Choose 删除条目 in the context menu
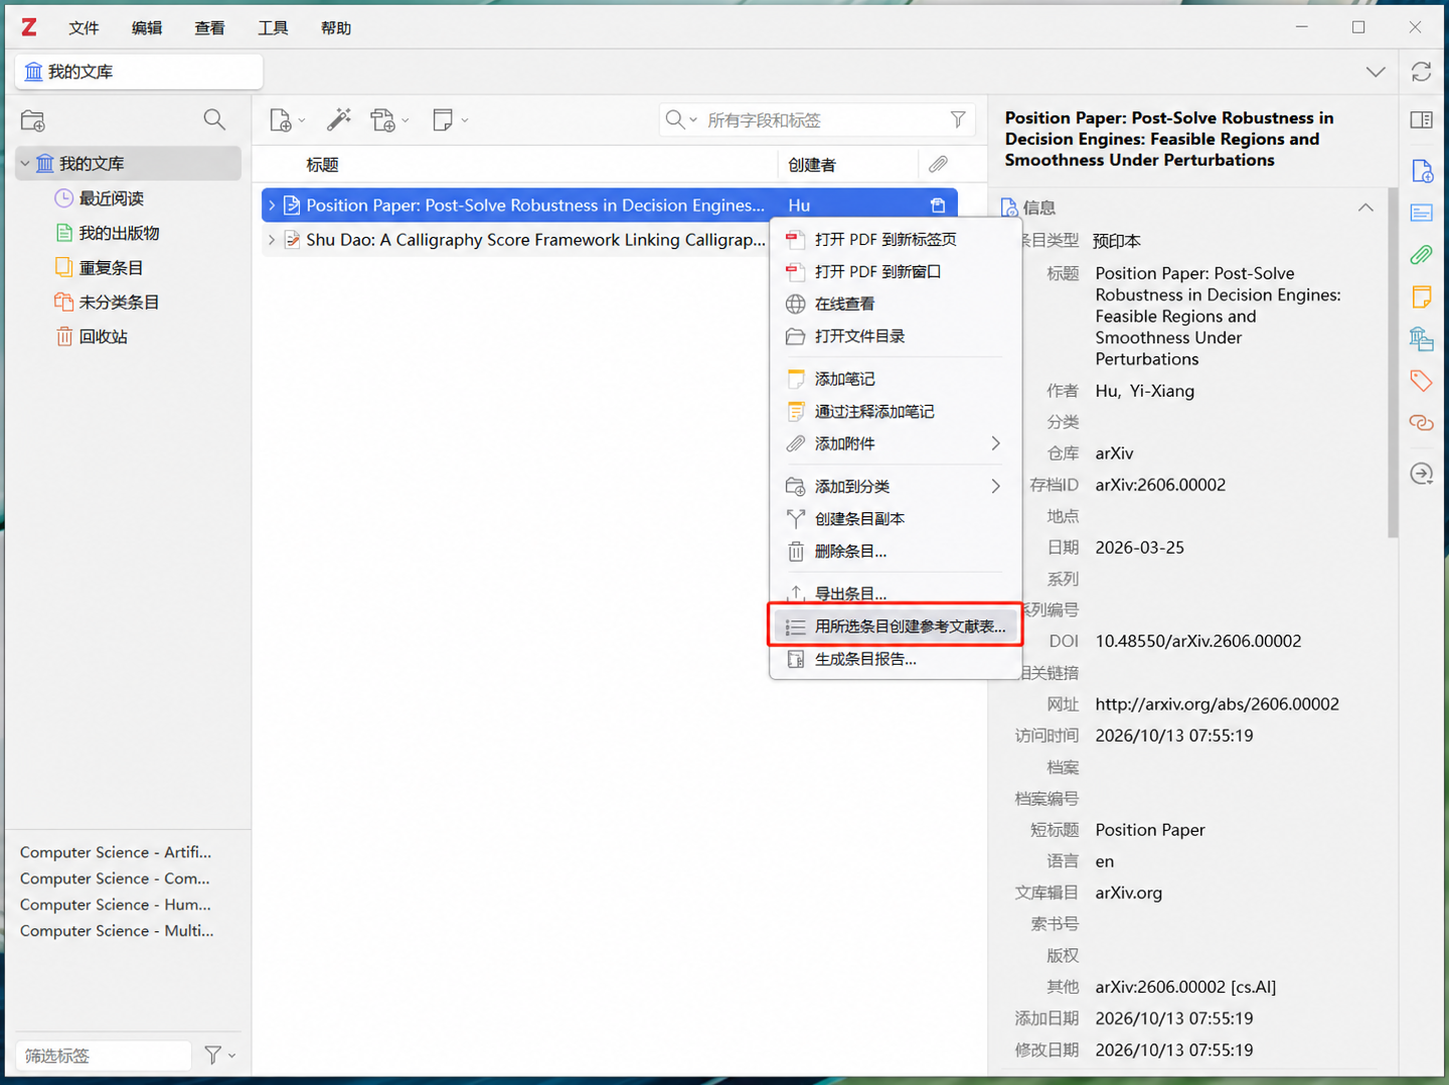 point(896,551)
